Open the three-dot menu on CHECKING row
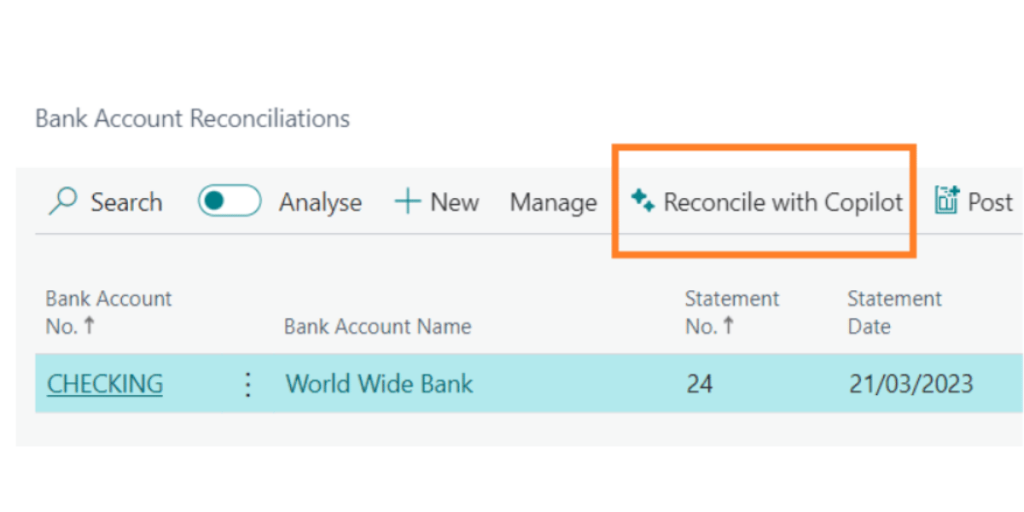 tap(248, 384)
